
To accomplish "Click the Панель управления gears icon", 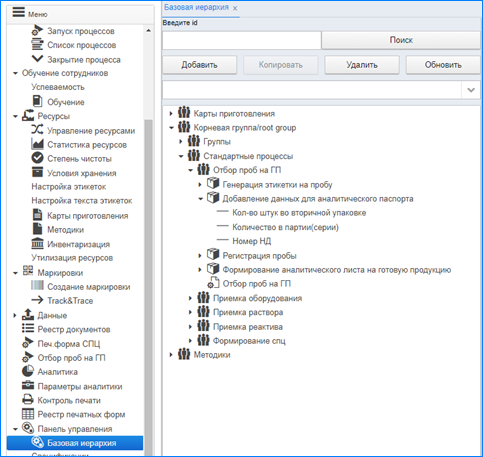I will click(x=28, y=428).
